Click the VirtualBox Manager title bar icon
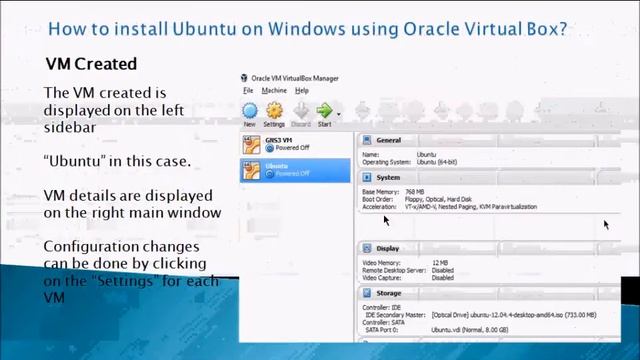 pyautogui.click(x=244, y=78)
